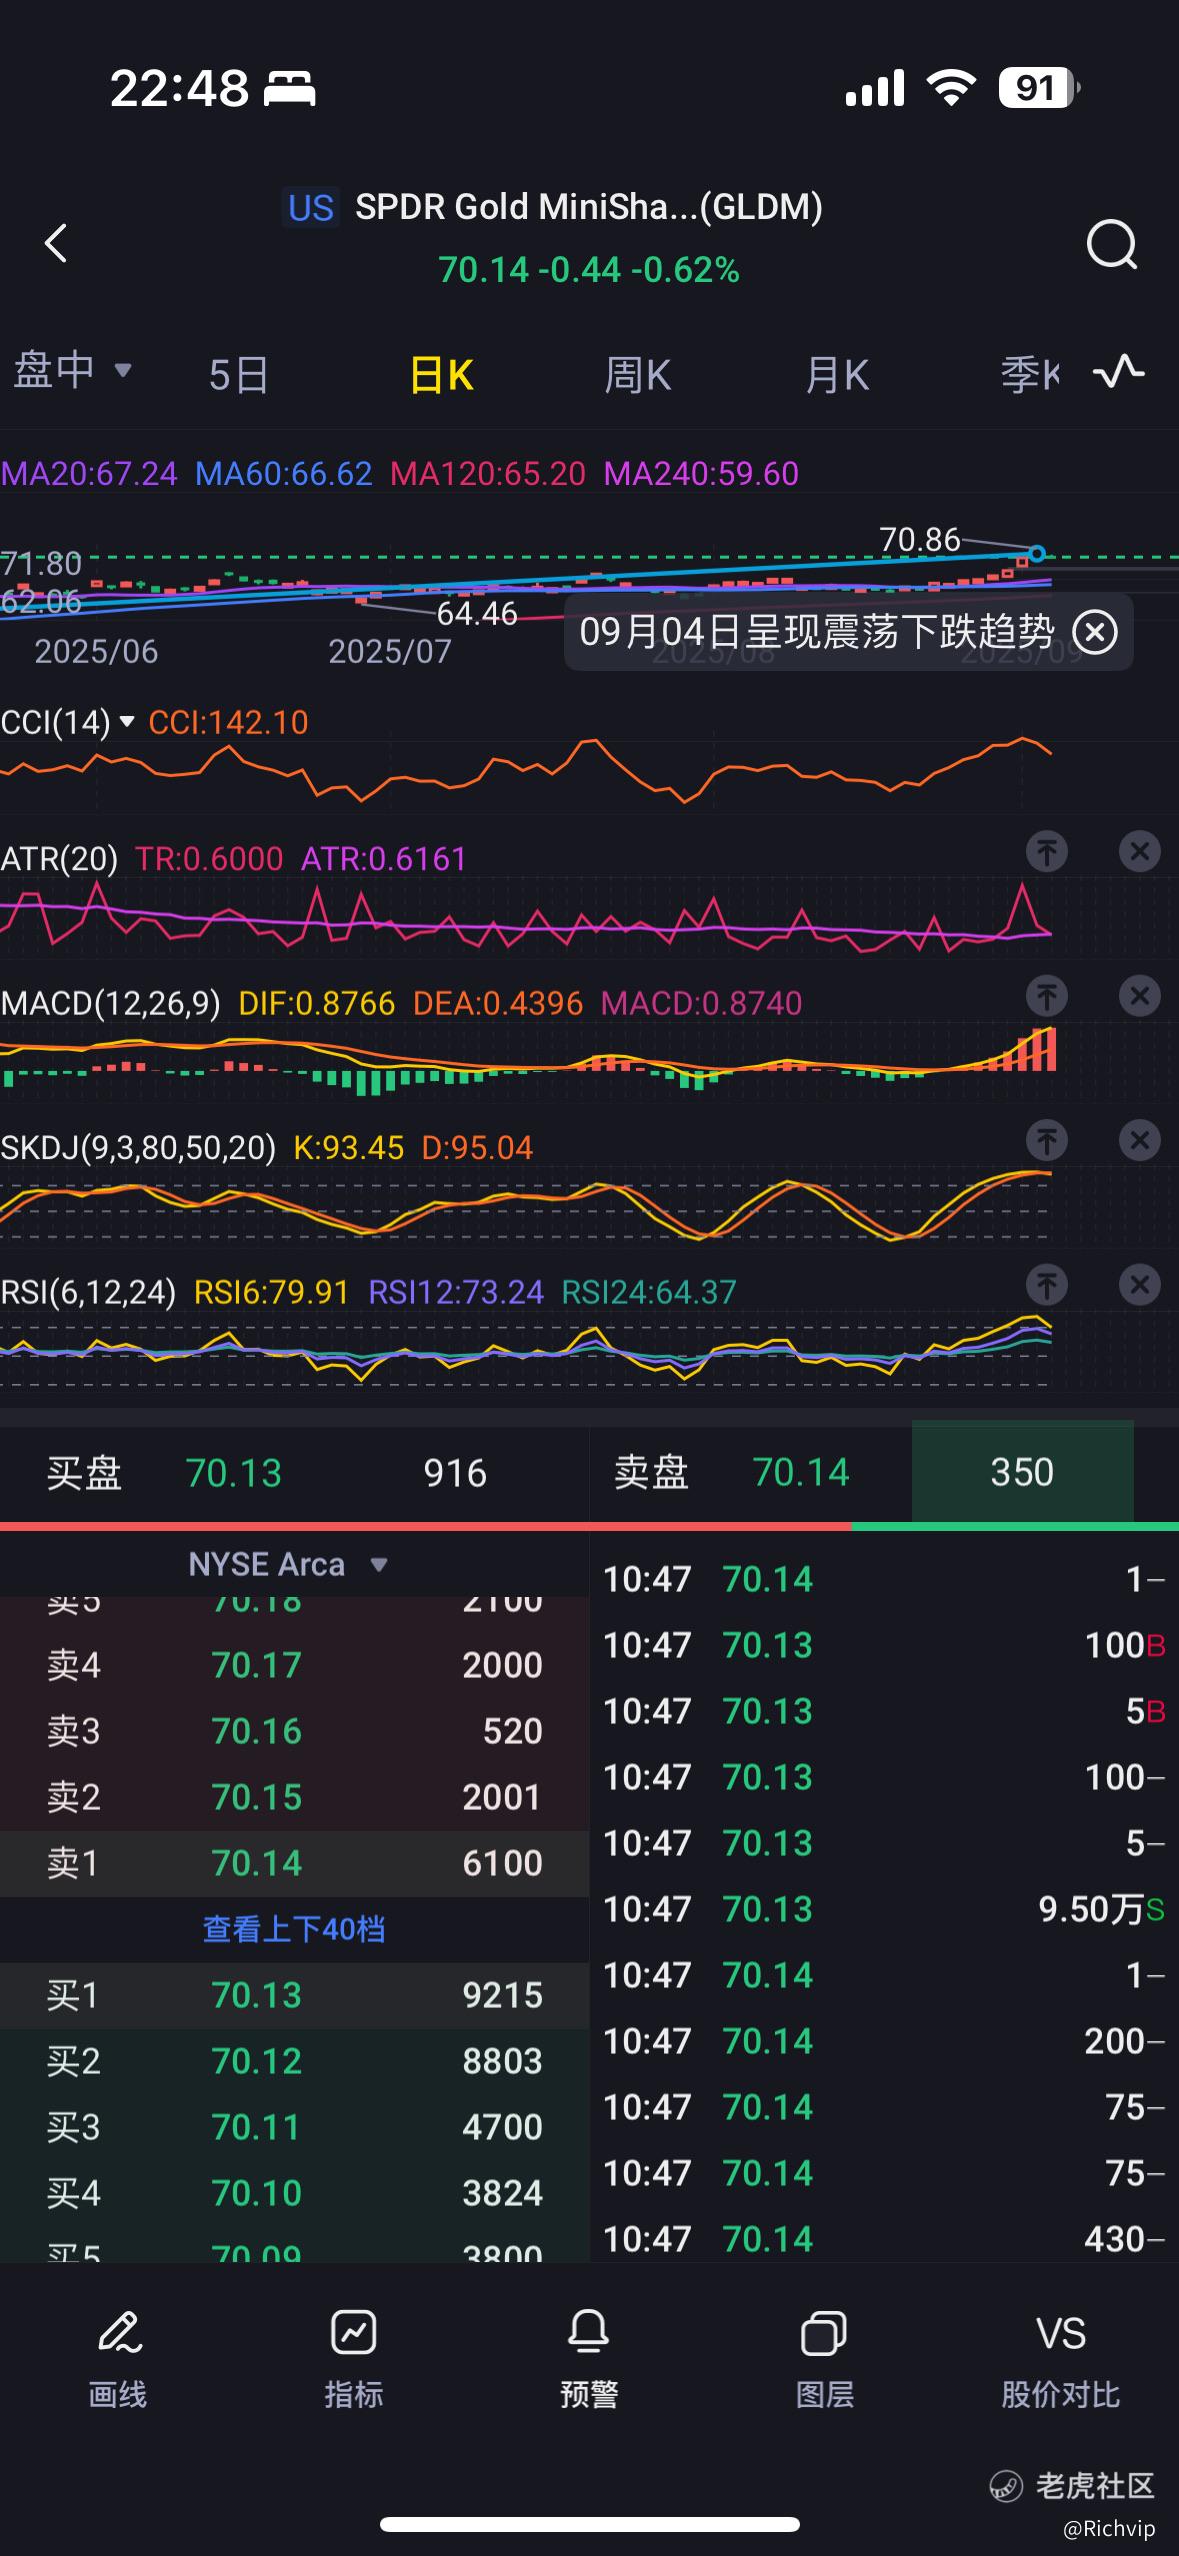The width and height of the screenshot is (1179, 2556).
Task: Tap the SPDR Gold MiniShares title
Action: point(589,207)
